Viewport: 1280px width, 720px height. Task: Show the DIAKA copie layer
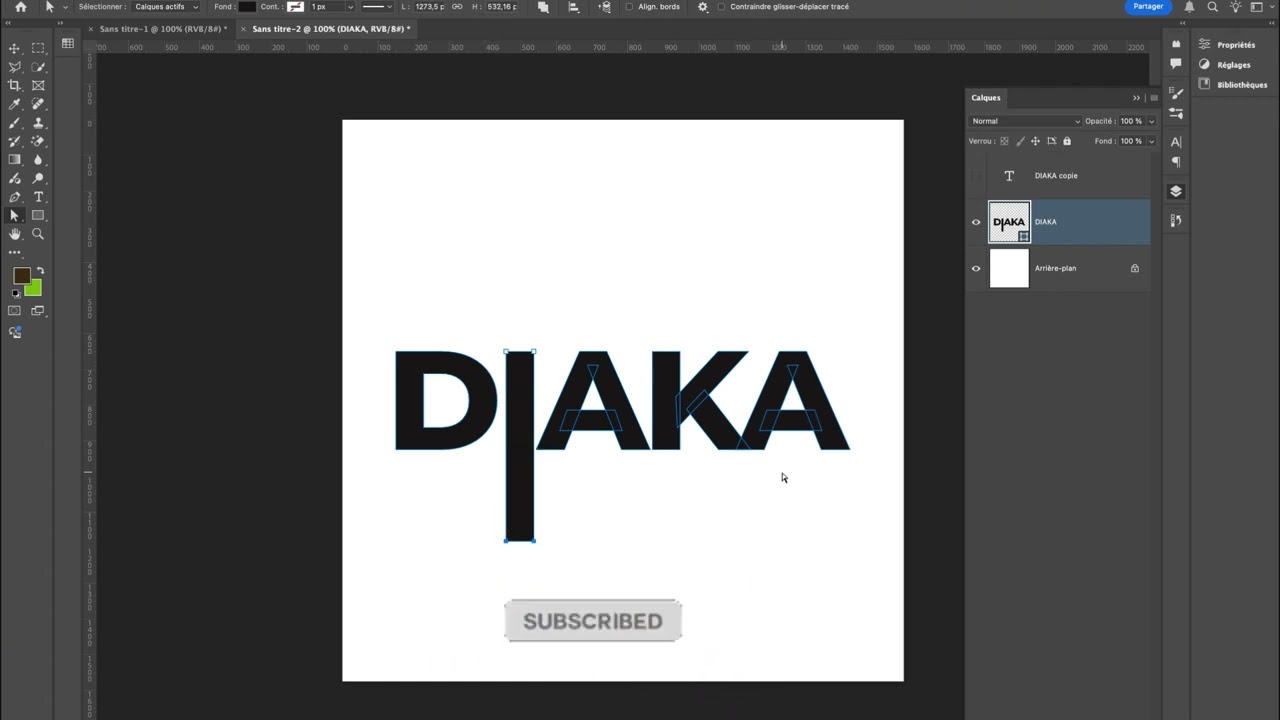[976, 176]
